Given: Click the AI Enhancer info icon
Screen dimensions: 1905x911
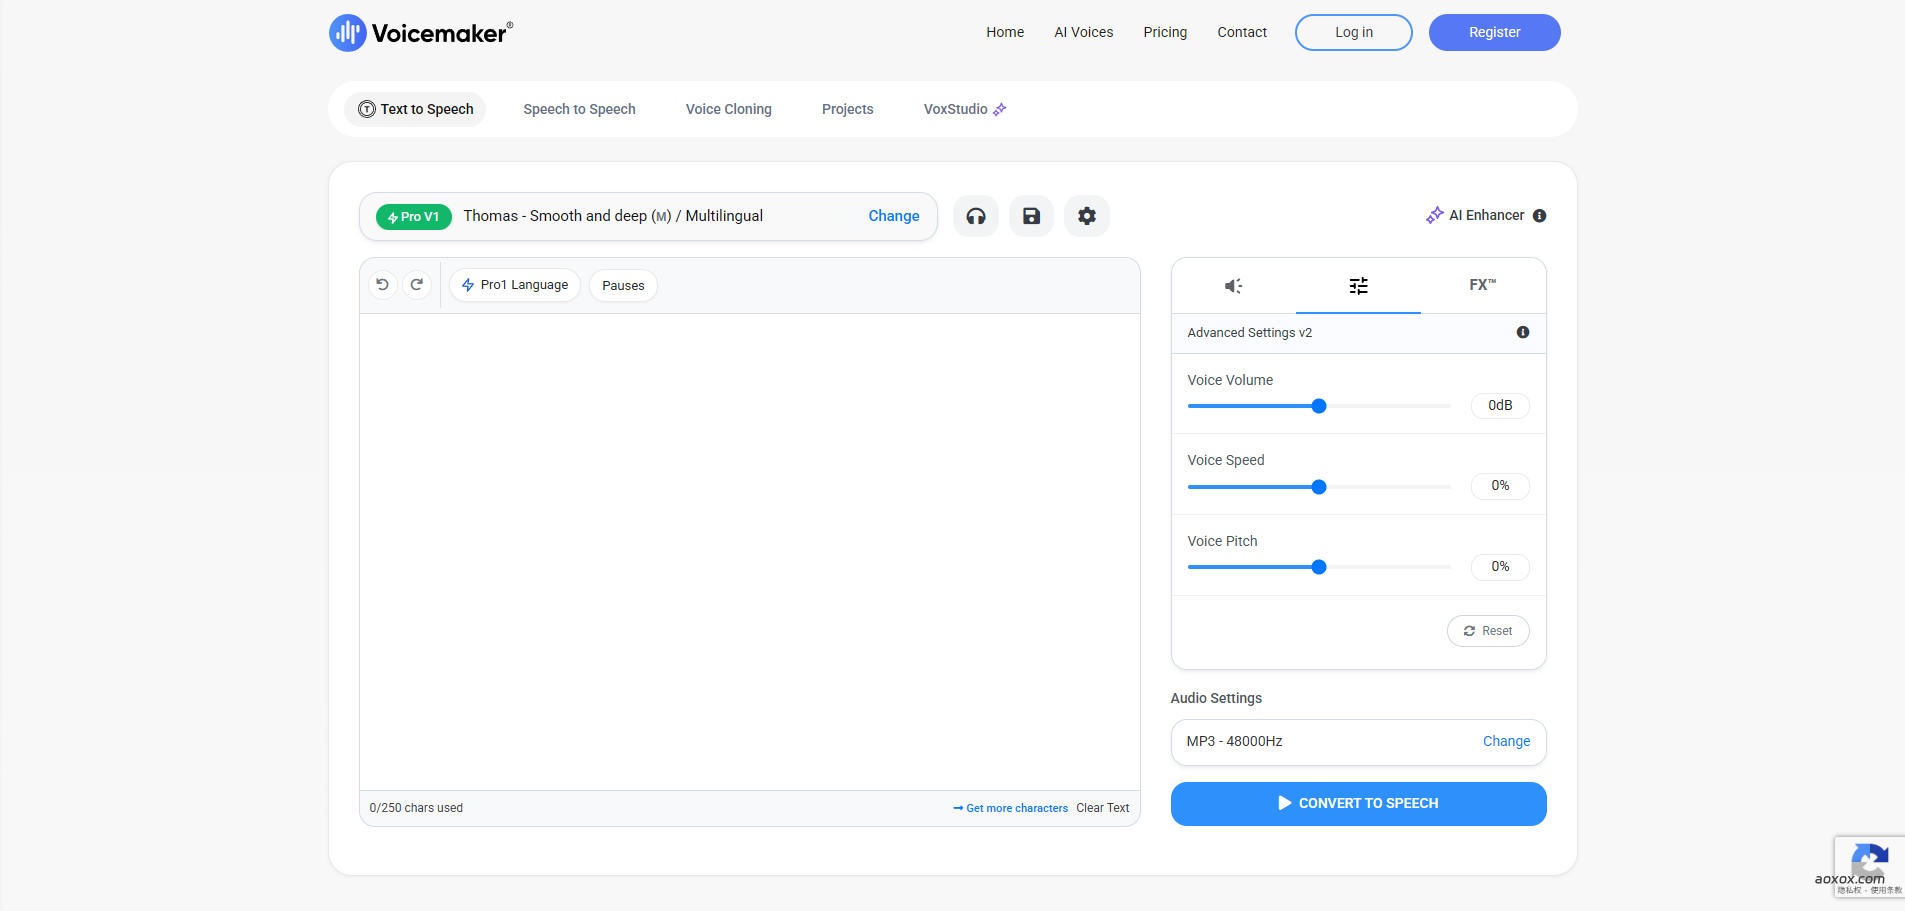Looking at the screenshot, I should tap(1539, 216).
